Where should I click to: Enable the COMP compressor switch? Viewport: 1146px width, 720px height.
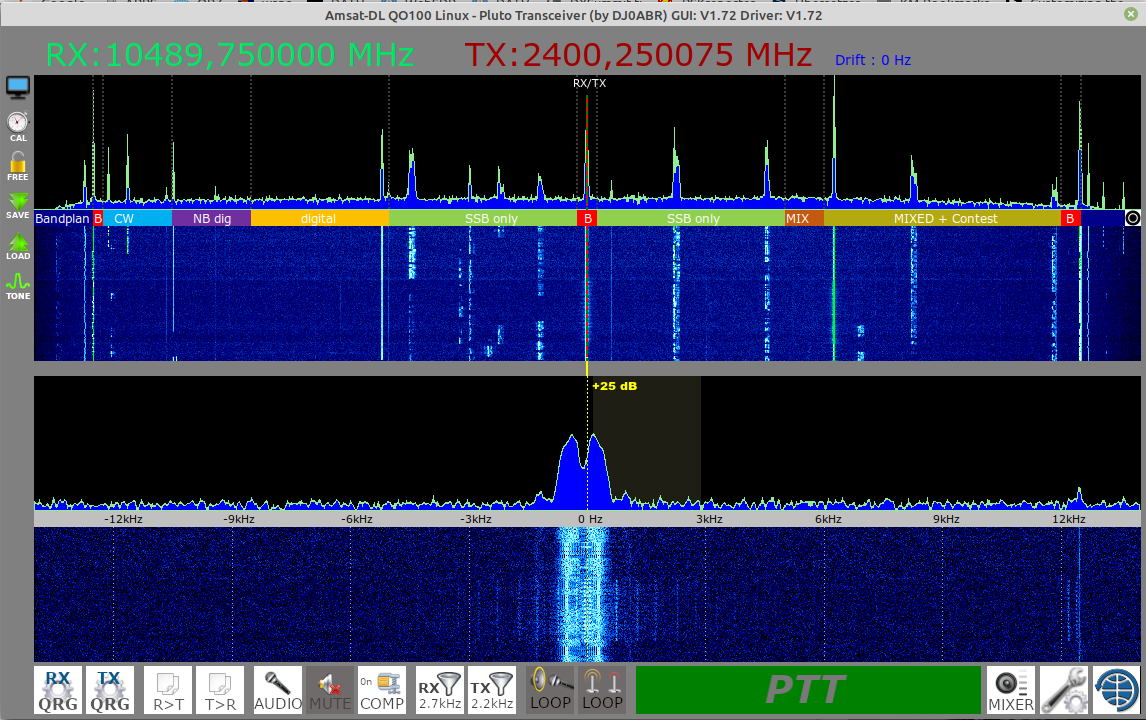point(382,690)
